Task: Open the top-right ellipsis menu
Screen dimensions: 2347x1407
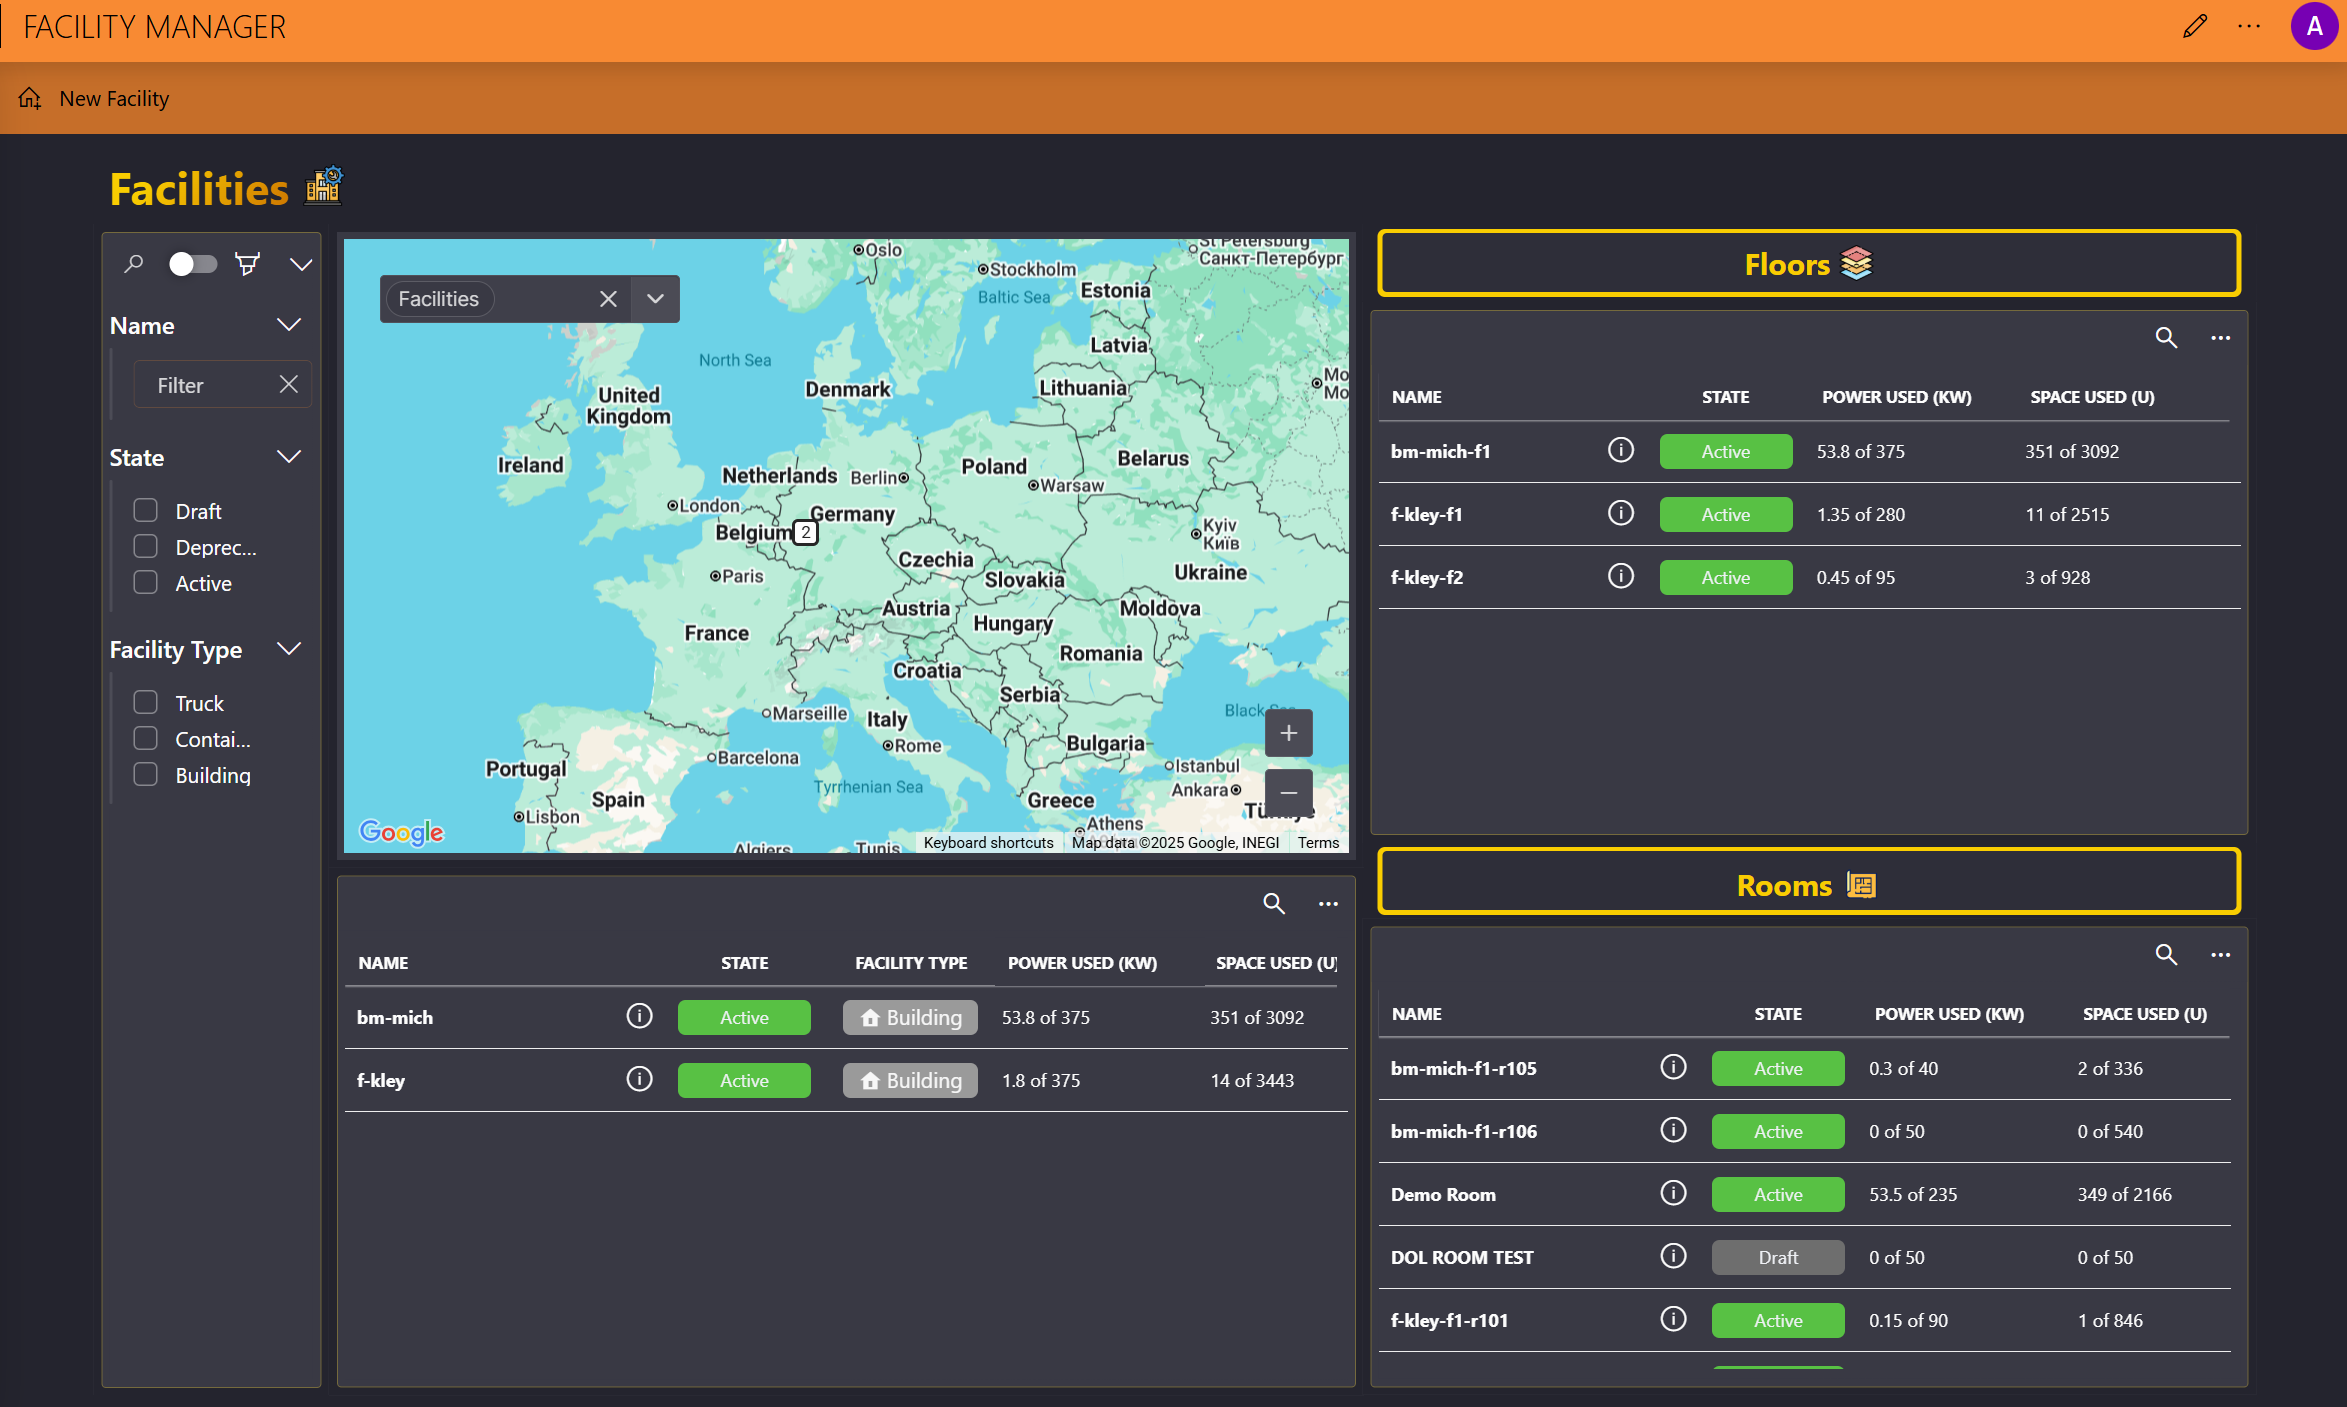Action: pyautogui.click(x=2249, y=26)
